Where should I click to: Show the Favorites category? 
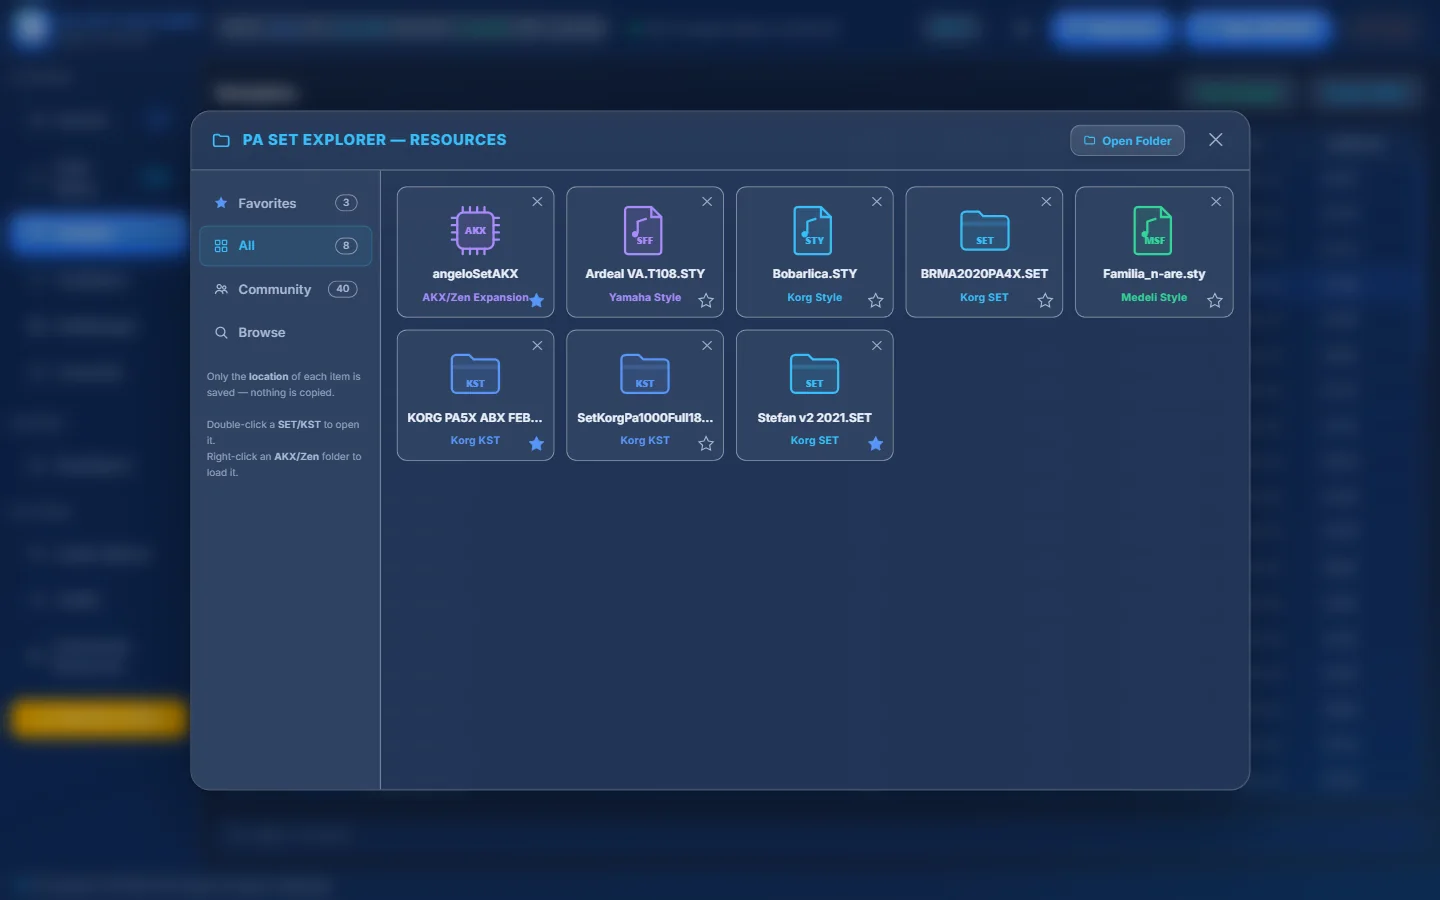pyautogui.click(x=286, y=203)
